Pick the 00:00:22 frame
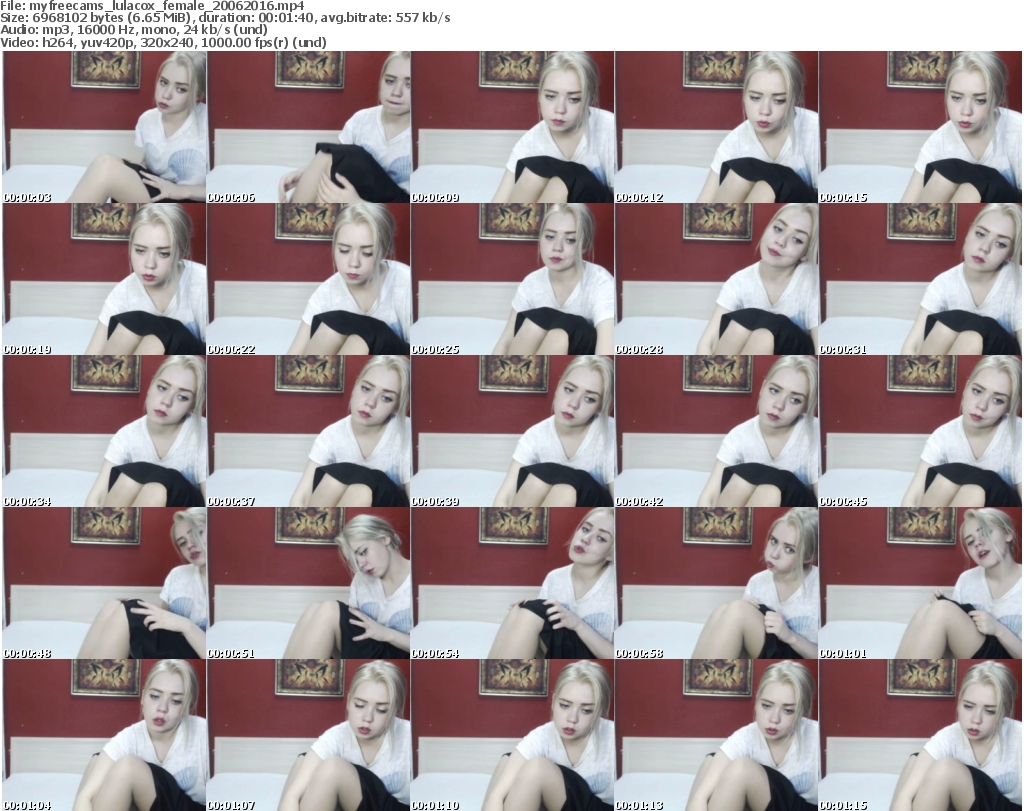1024x811 pixels. (308, 279)
